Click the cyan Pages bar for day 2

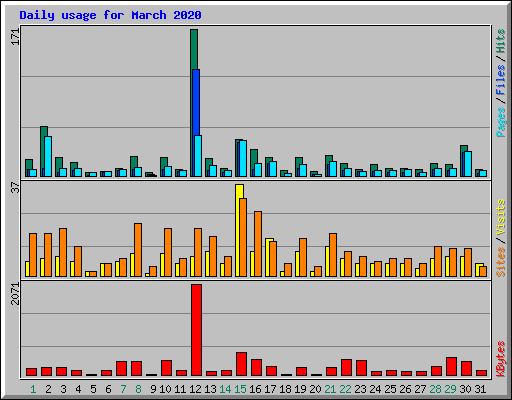48,156
